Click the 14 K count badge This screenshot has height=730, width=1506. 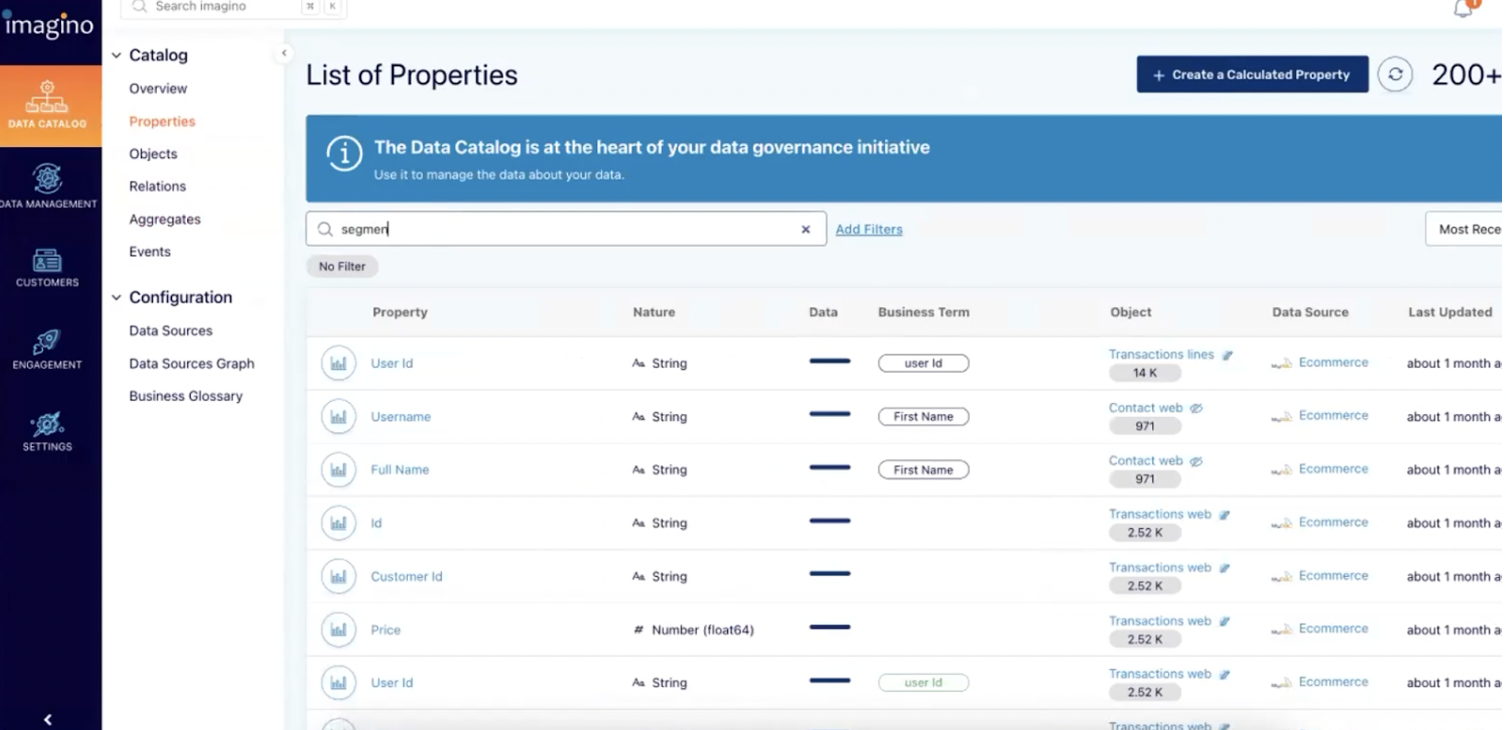click(x=1145, y=373)
